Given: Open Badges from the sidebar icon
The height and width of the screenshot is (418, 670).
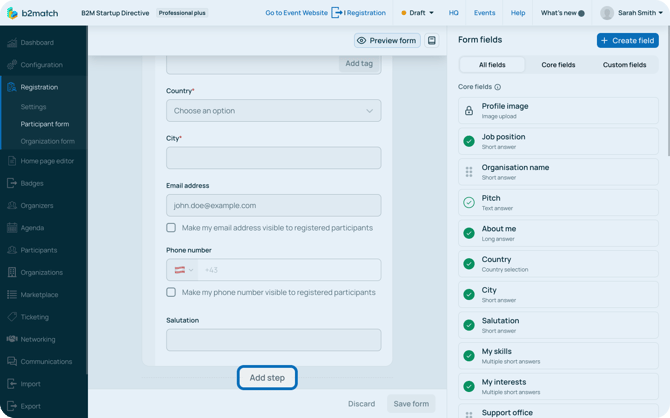Looking at the screenshot, I should pyautogui.click(x=12, y=183).
